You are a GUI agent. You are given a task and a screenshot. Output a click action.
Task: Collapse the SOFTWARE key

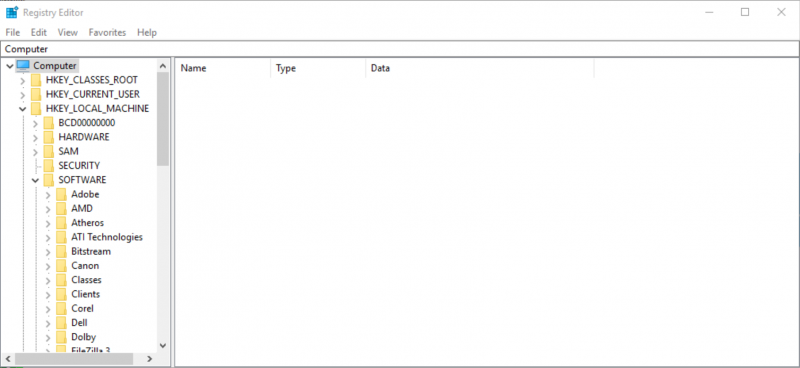35,180
